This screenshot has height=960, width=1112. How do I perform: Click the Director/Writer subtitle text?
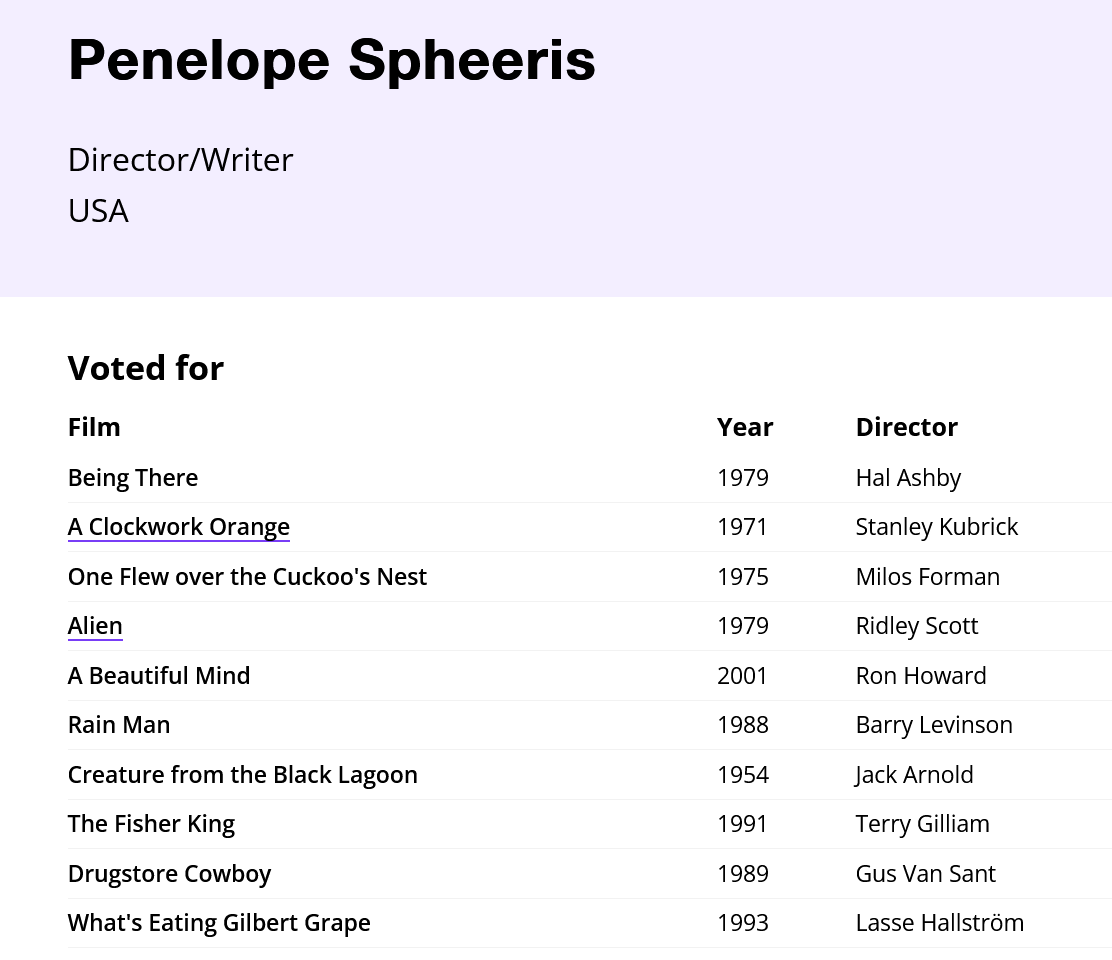click(180, 160)
